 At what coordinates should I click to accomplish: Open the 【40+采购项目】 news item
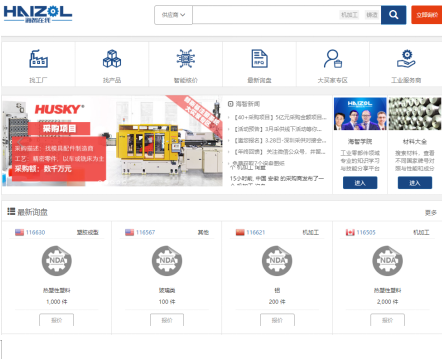[x=279, y=117]
